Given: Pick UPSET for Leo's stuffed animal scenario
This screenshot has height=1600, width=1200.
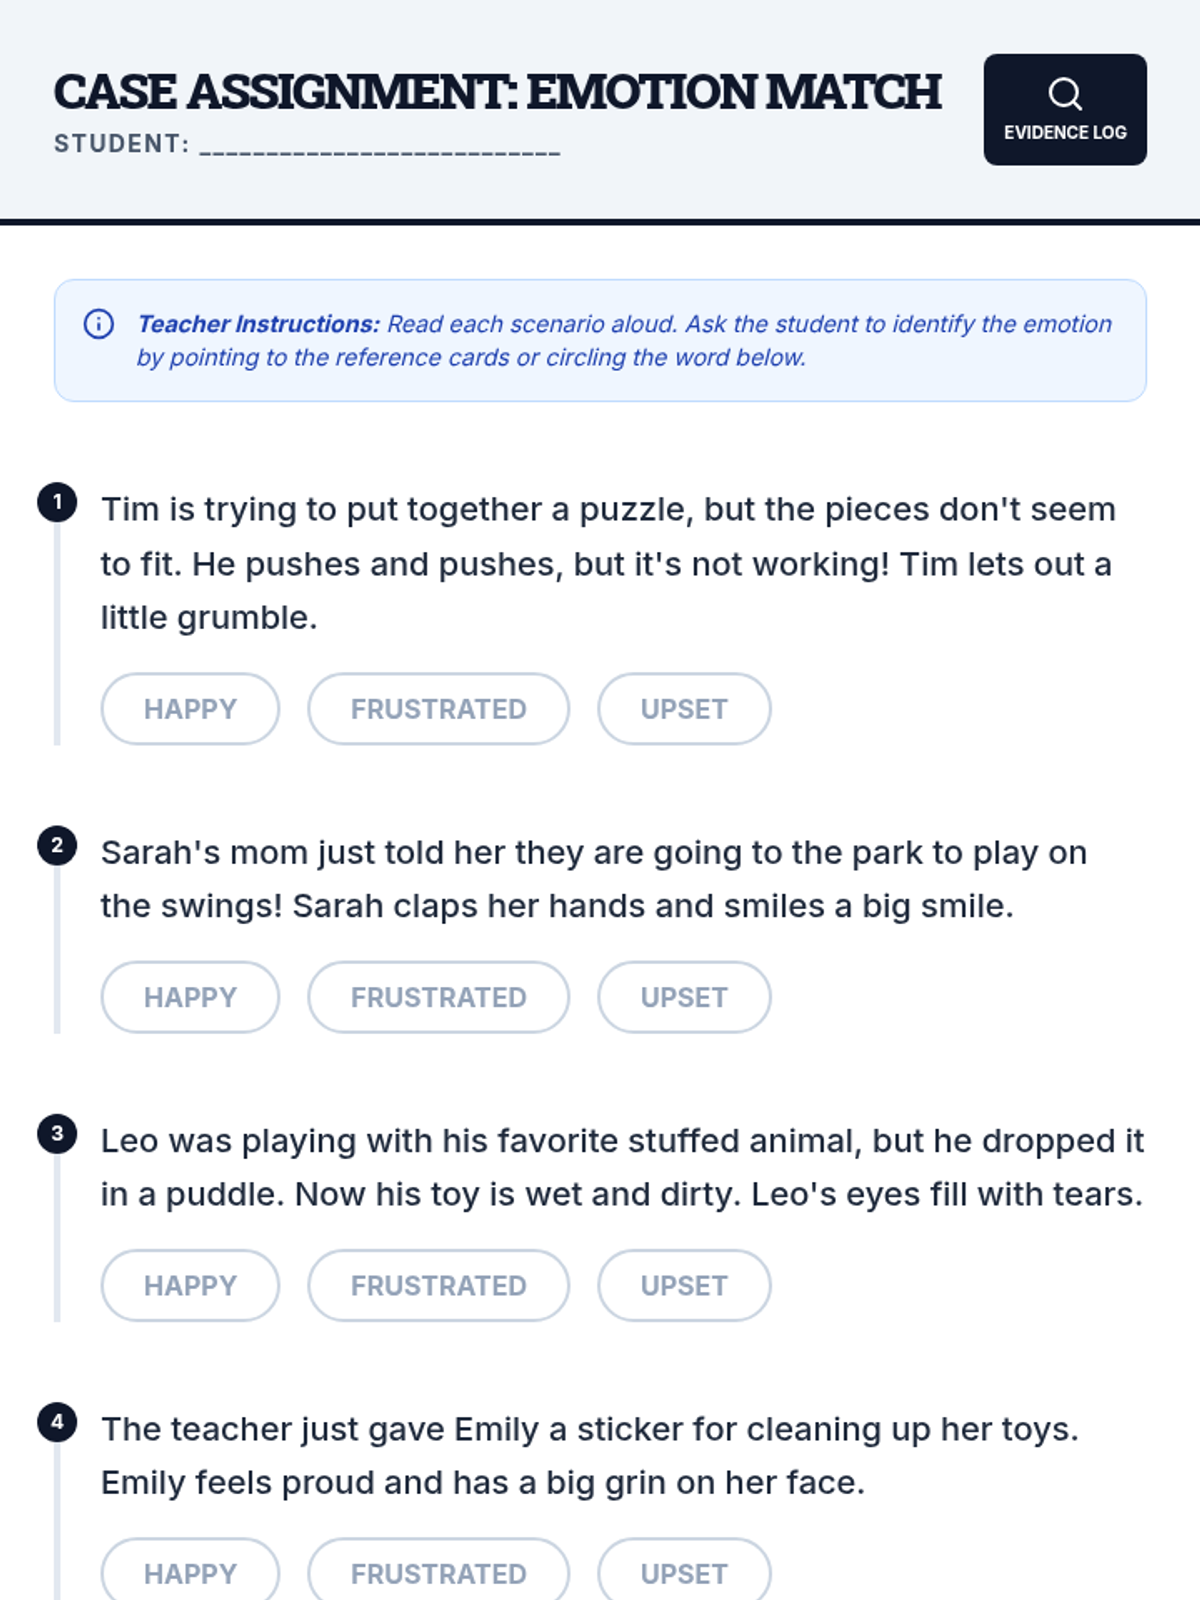Looking at the screenshot, I should pyautogui.click(x=684, y=1285).
